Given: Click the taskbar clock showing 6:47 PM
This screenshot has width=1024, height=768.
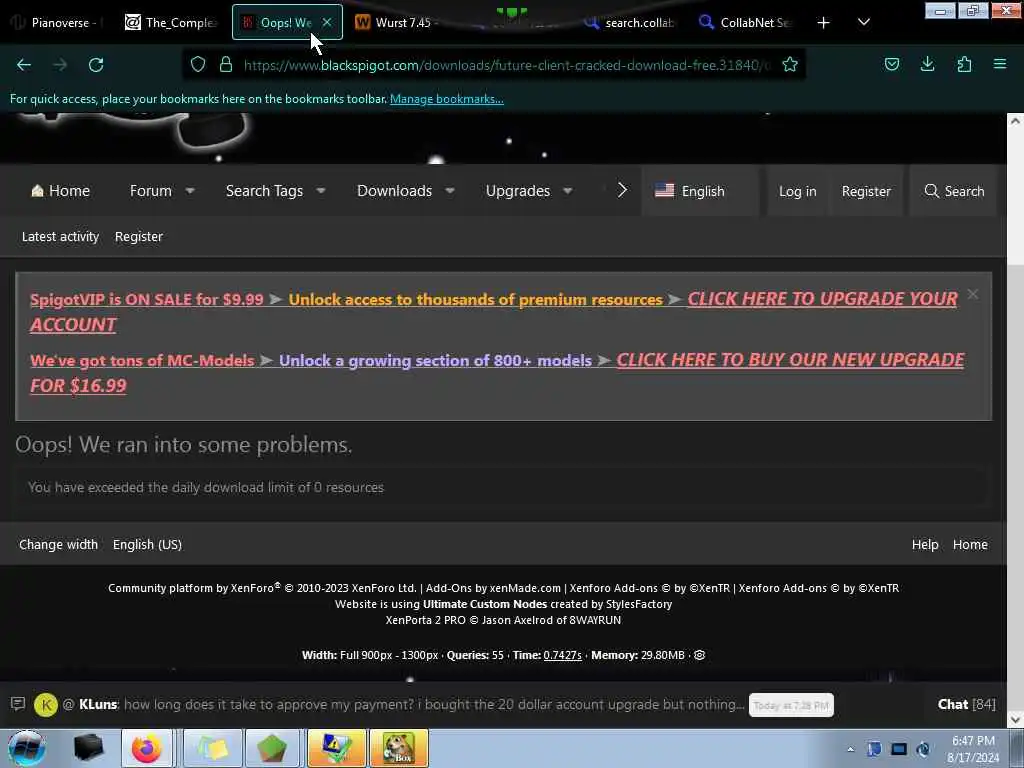Looking at the screenshot, I should (x=973, y=749).
